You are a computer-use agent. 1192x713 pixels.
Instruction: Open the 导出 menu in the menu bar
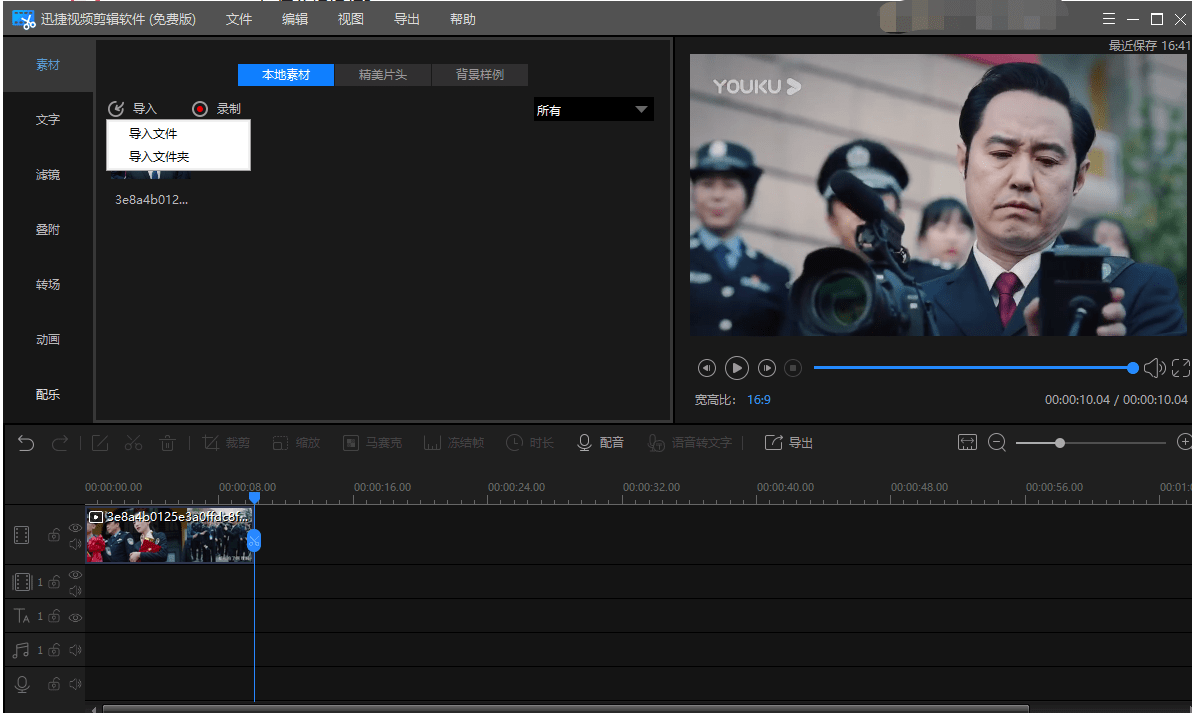point(407,19)
